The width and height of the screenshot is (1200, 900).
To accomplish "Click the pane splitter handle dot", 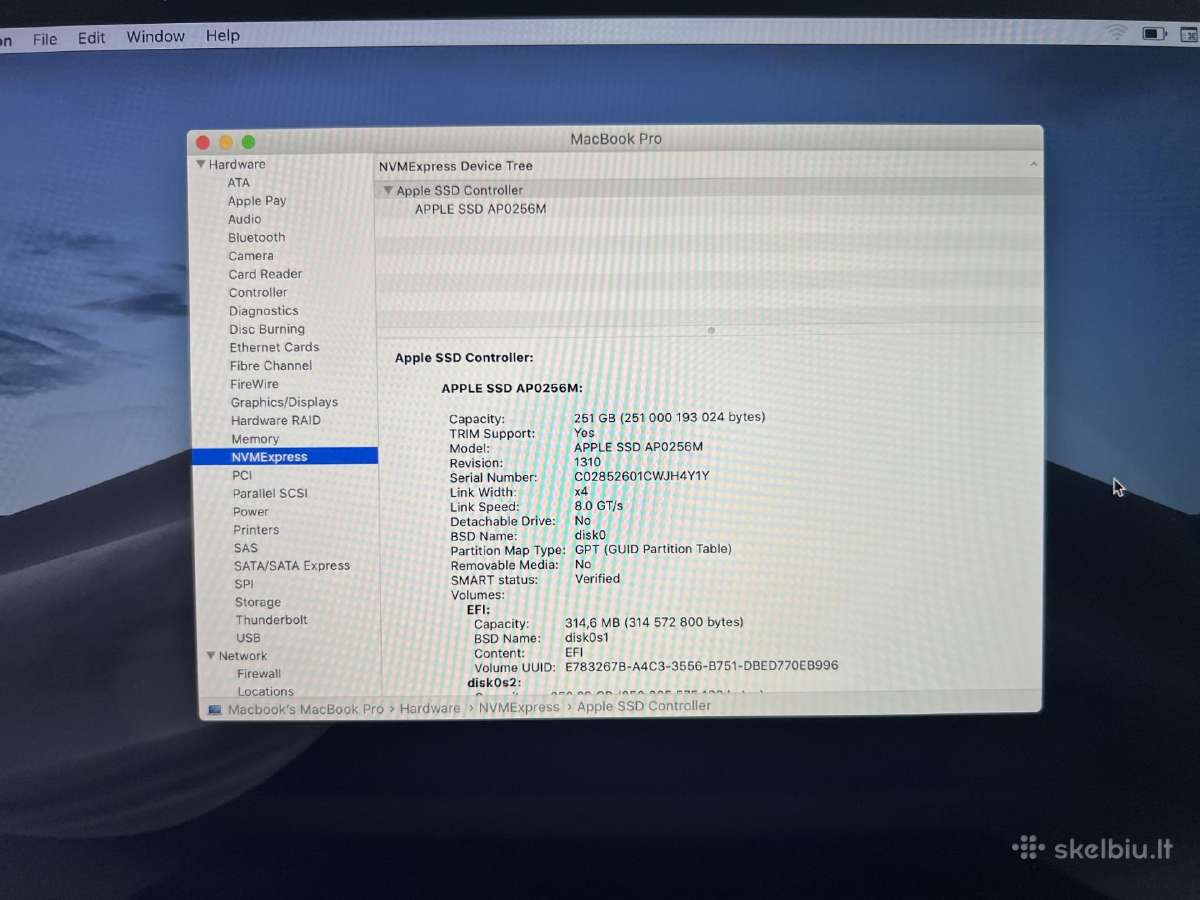I will [711, 330].
